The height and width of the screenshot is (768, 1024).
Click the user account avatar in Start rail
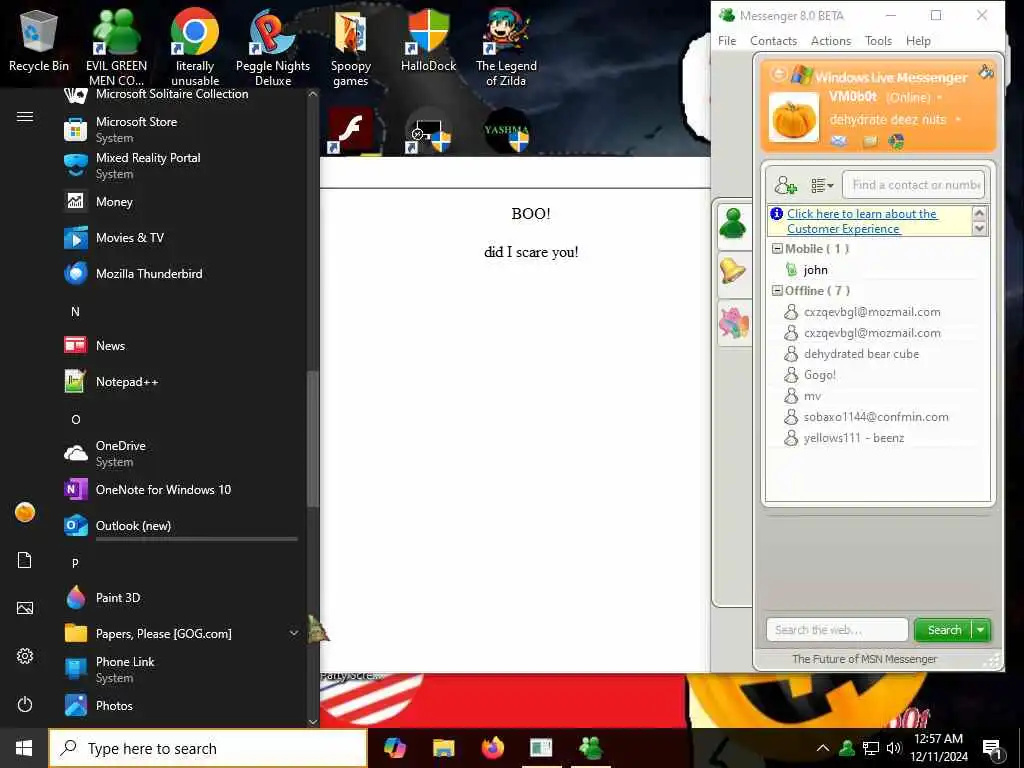25,512
